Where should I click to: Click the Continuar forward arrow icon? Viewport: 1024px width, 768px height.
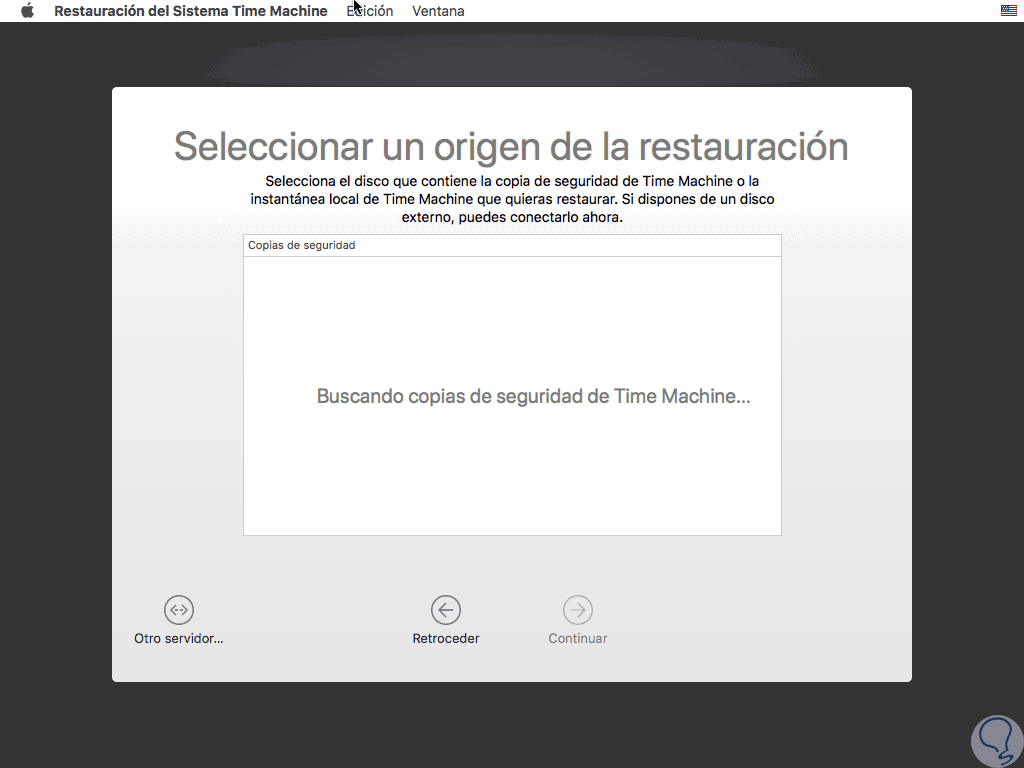click(x=578, y=610)
